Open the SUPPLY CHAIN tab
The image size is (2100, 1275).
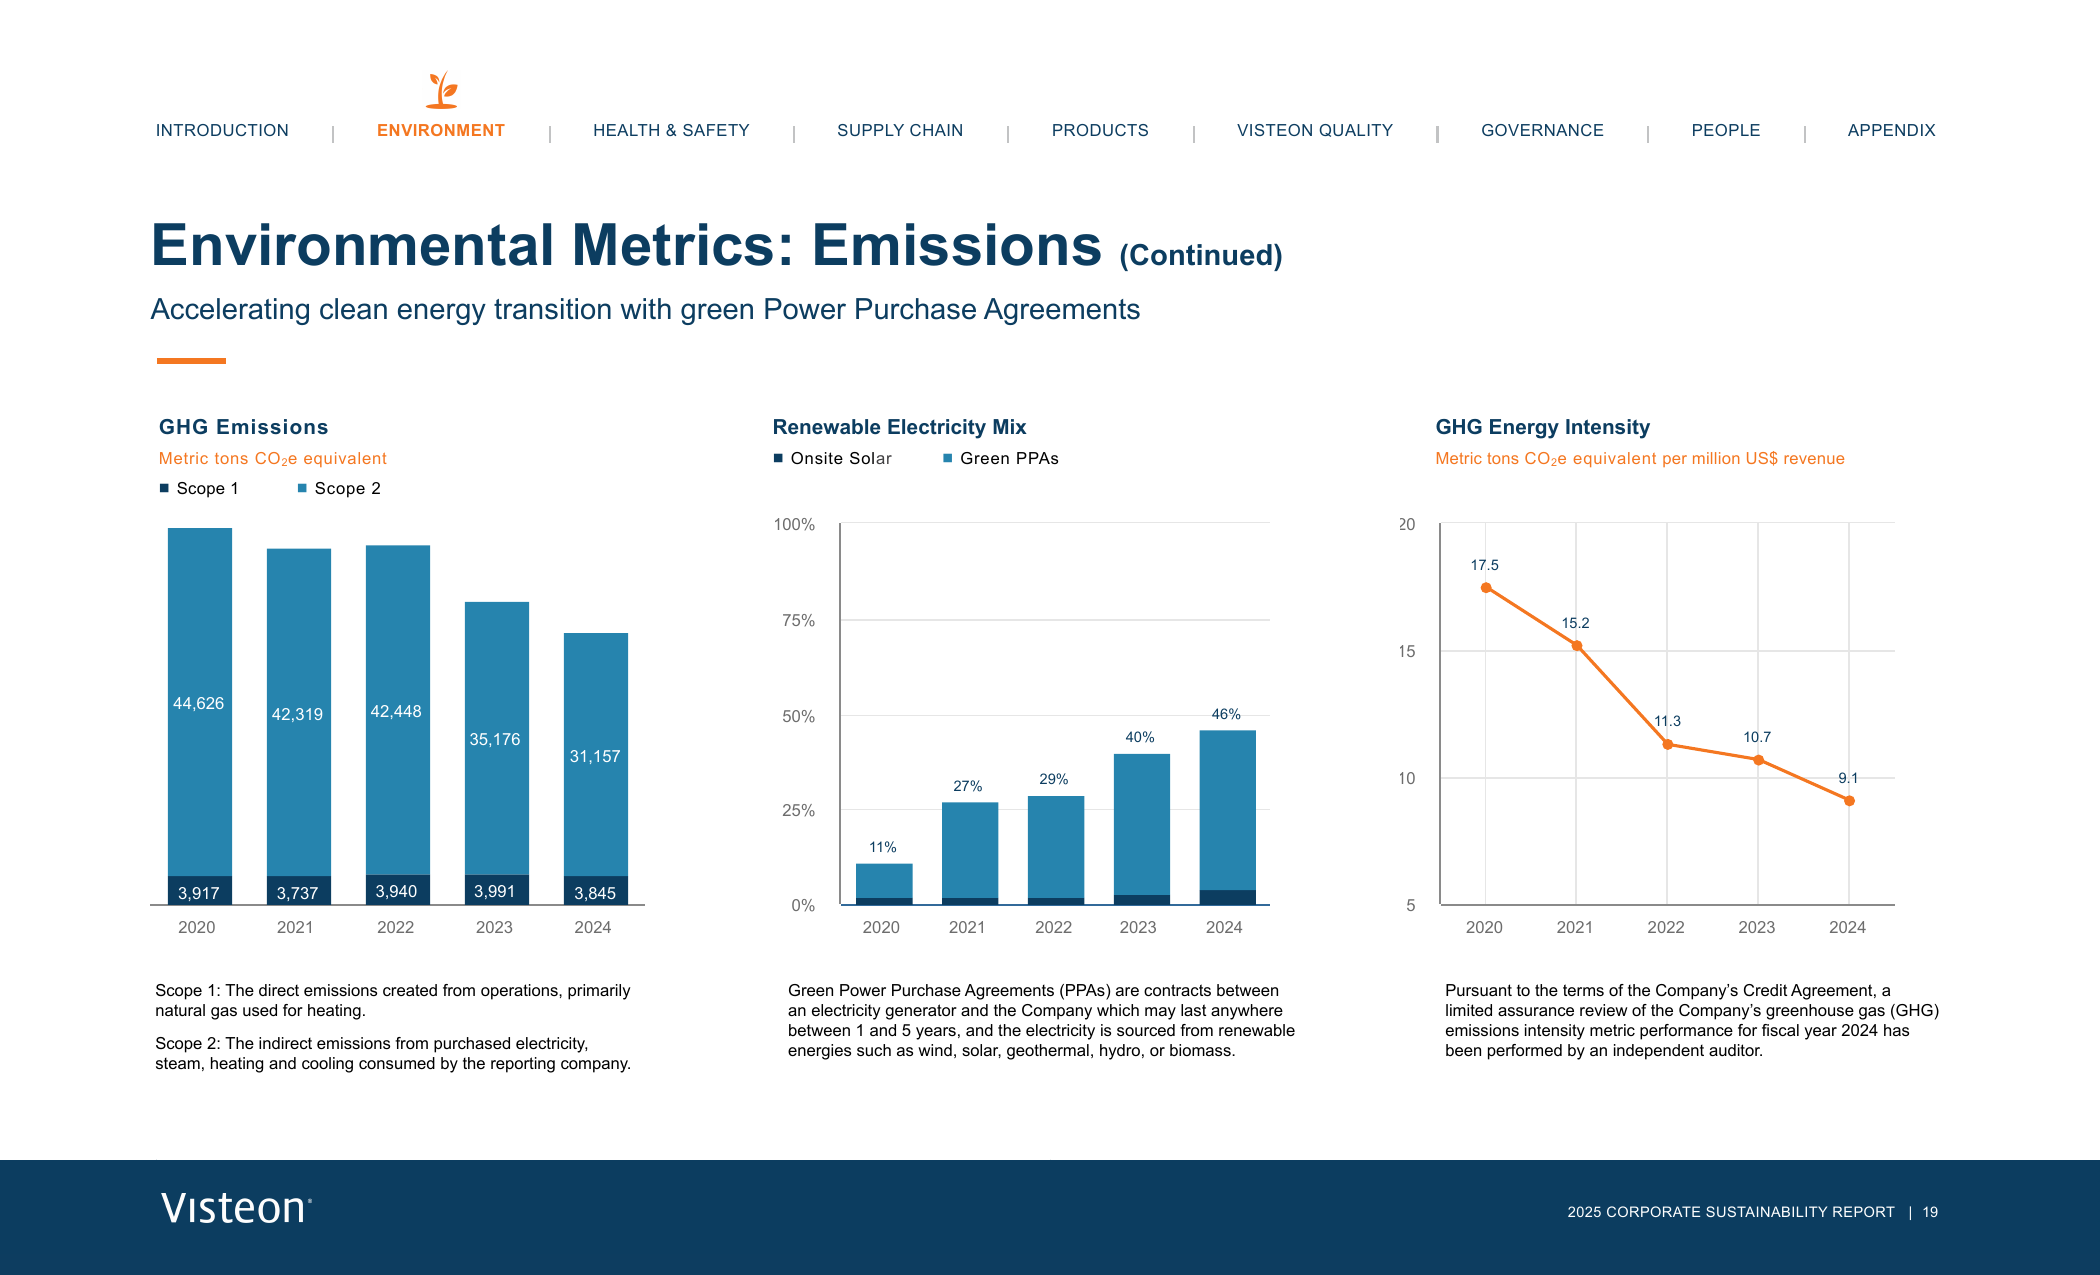click(x=900, y=130)
